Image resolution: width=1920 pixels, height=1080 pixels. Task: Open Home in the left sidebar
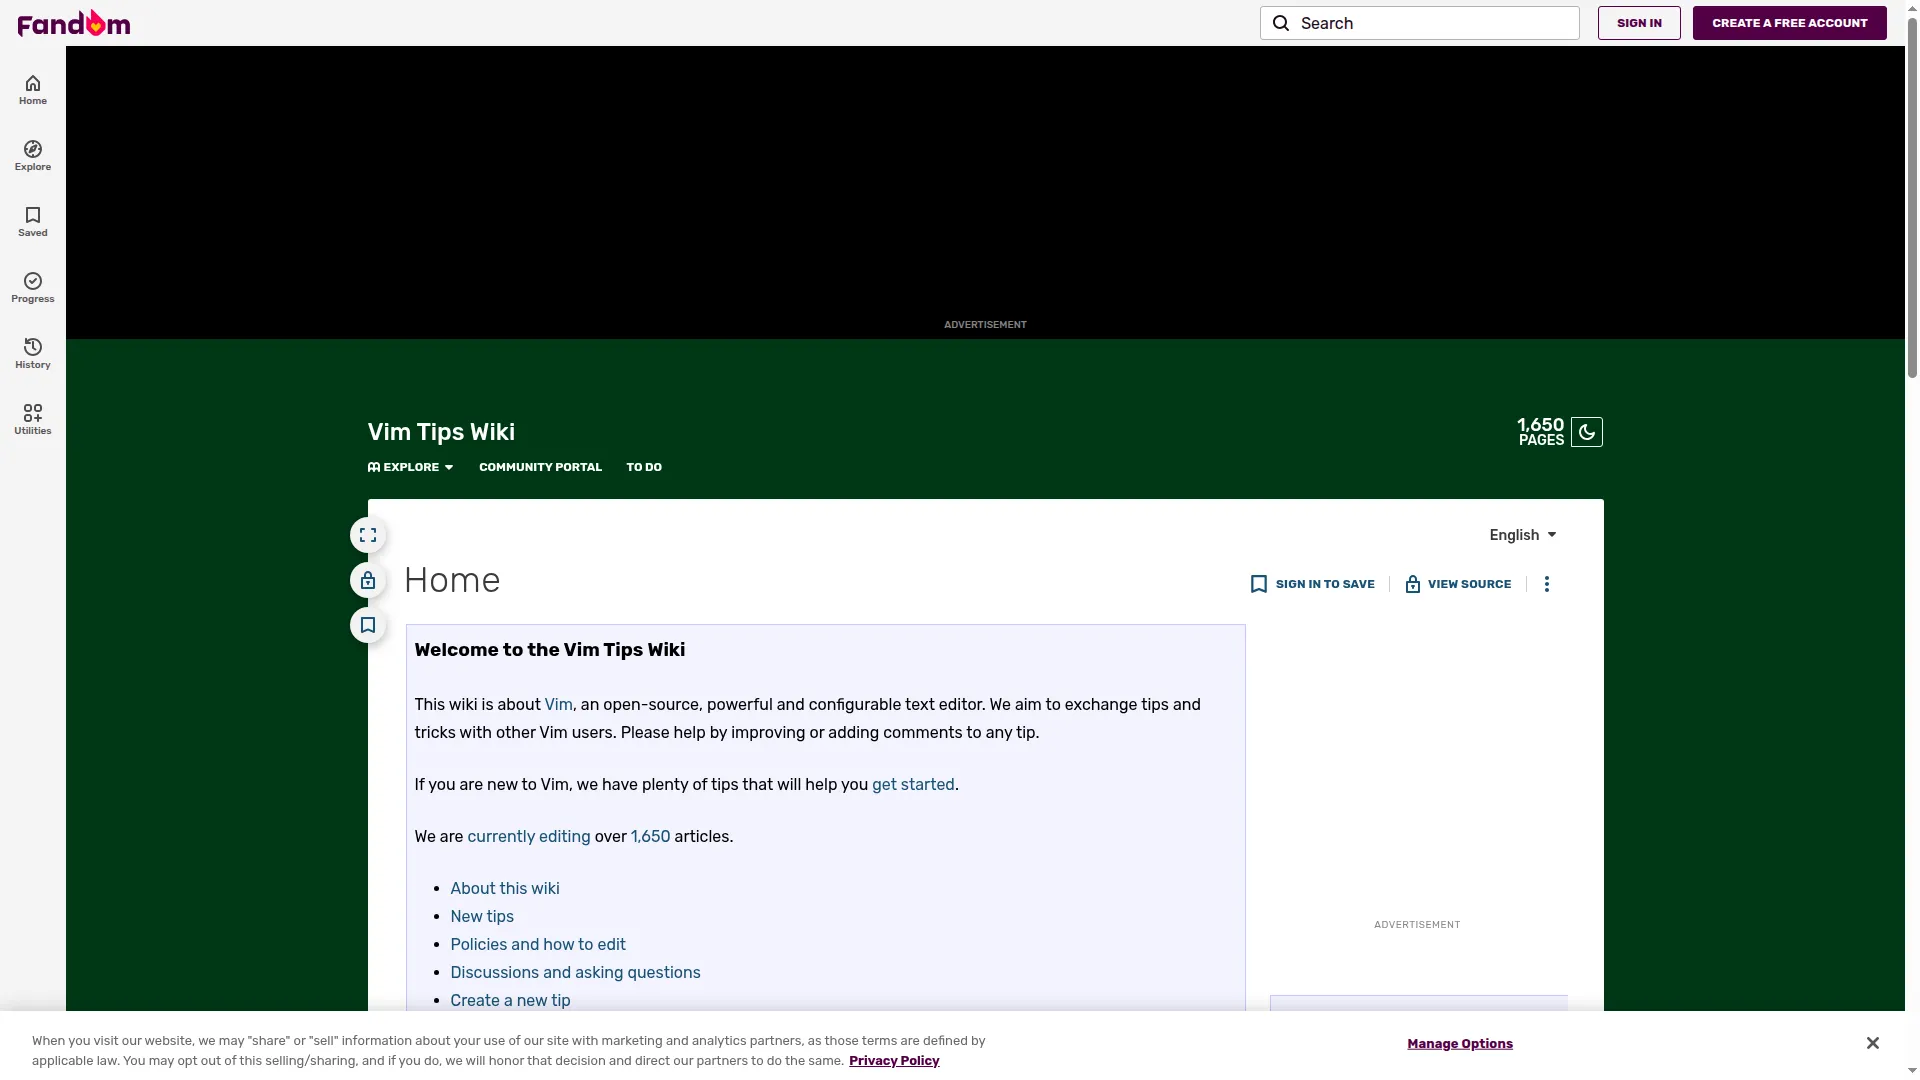[x=33, y=90]
